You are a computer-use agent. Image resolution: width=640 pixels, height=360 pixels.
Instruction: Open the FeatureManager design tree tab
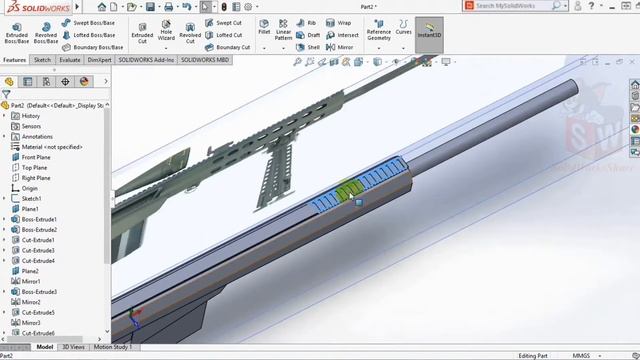(x=9, y=82)
